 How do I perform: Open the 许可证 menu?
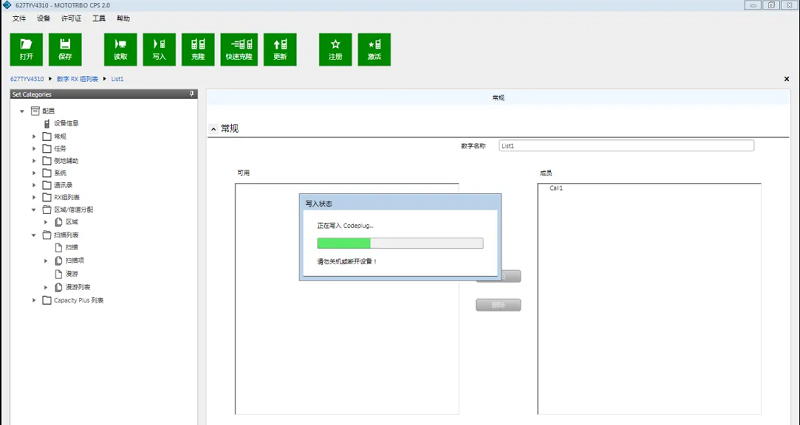click(x=71, y=18)
